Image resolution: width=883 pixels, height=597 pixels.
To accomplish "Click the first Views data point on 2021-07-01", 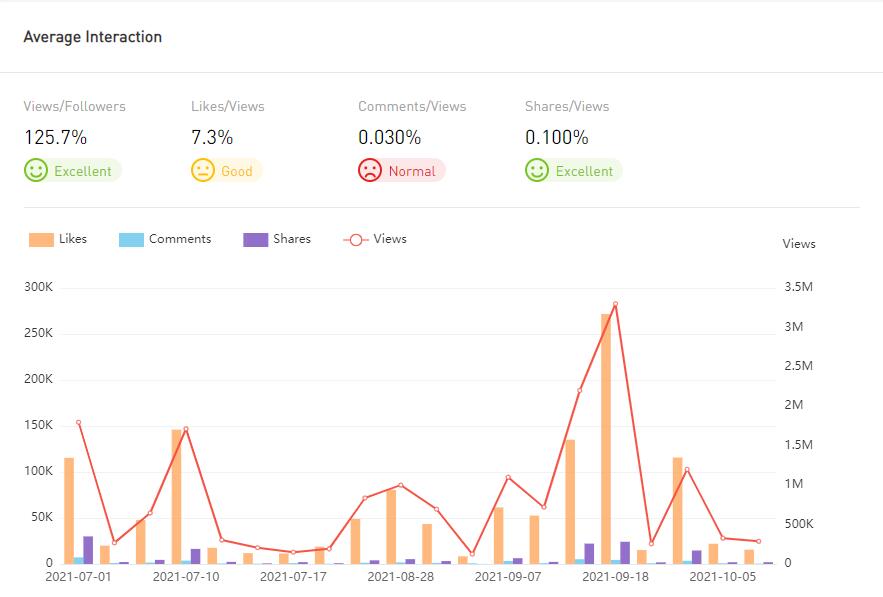I will (78, 422).
